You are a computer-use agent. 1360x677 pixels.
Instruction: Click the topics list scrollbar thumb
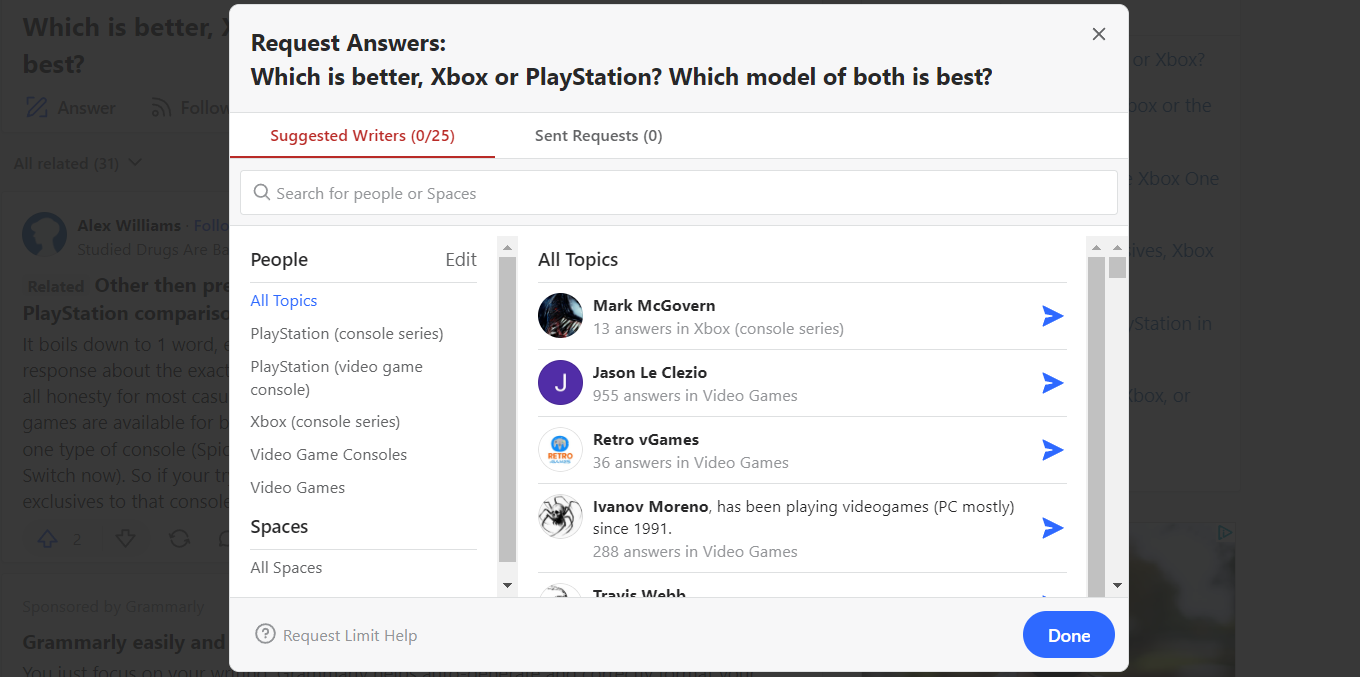pos(507,409)
